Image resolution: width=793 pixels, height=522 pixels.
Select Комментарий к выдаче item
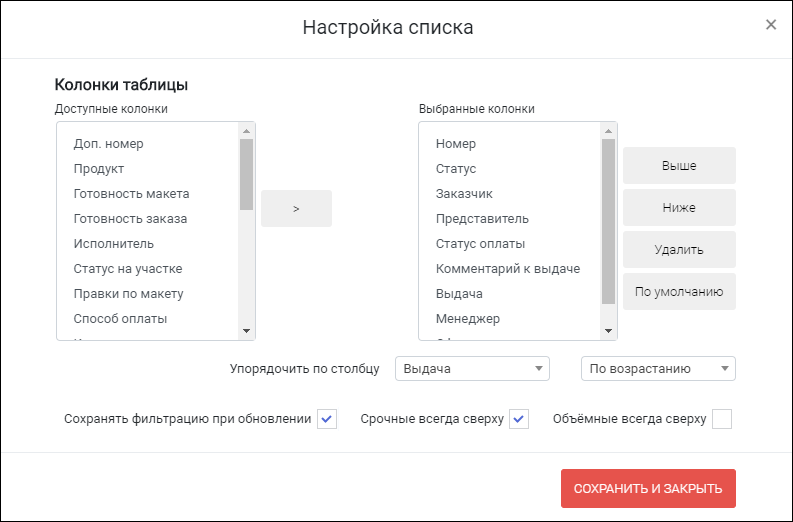tap(510, 269)
